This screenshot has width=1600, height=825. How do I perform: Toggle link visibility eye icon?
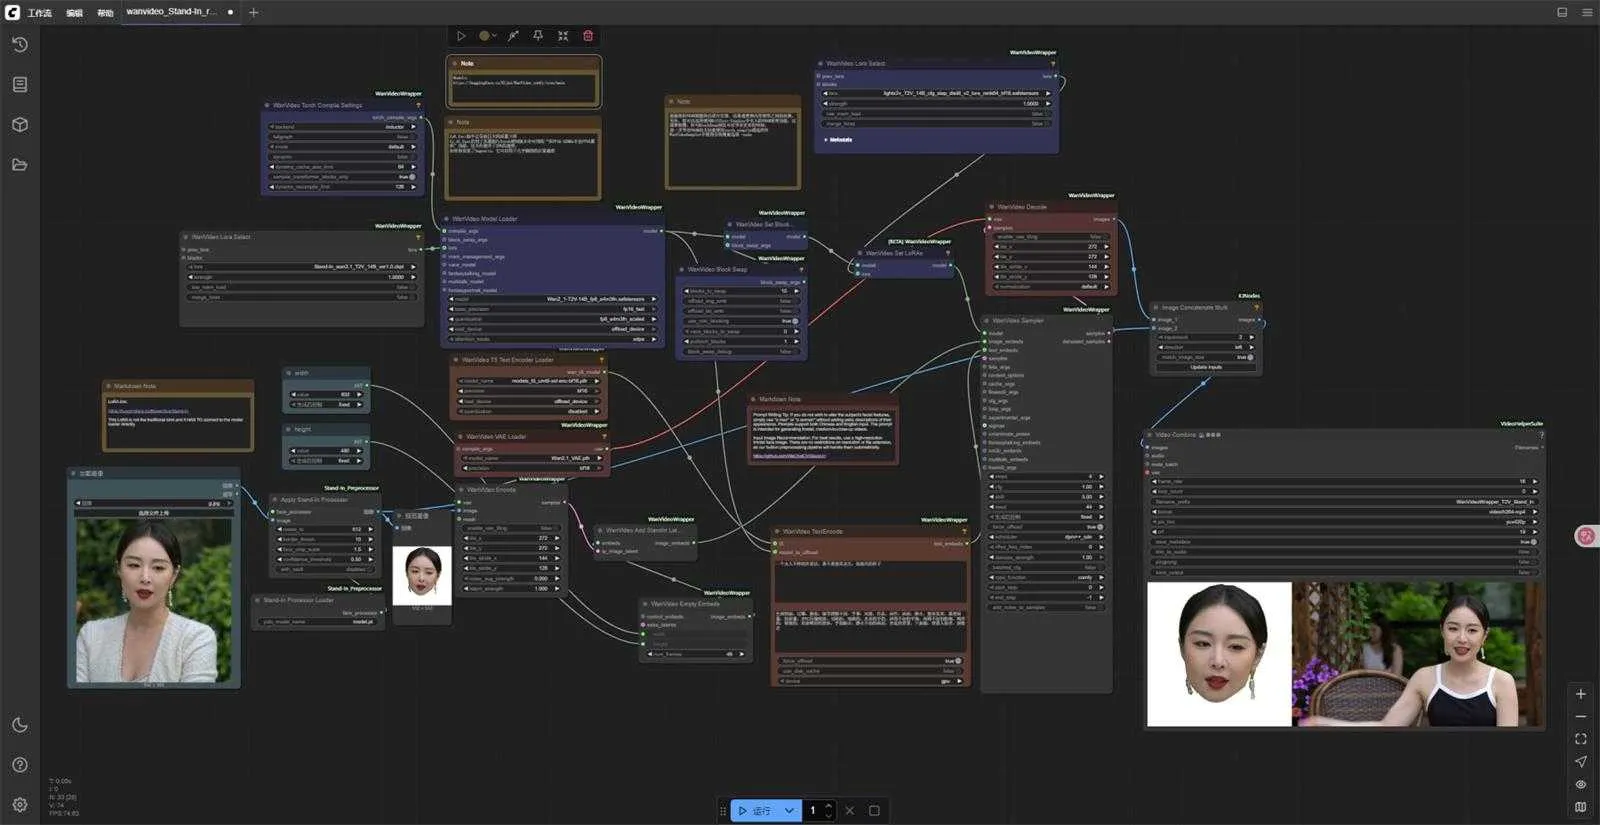(1580, 784)
